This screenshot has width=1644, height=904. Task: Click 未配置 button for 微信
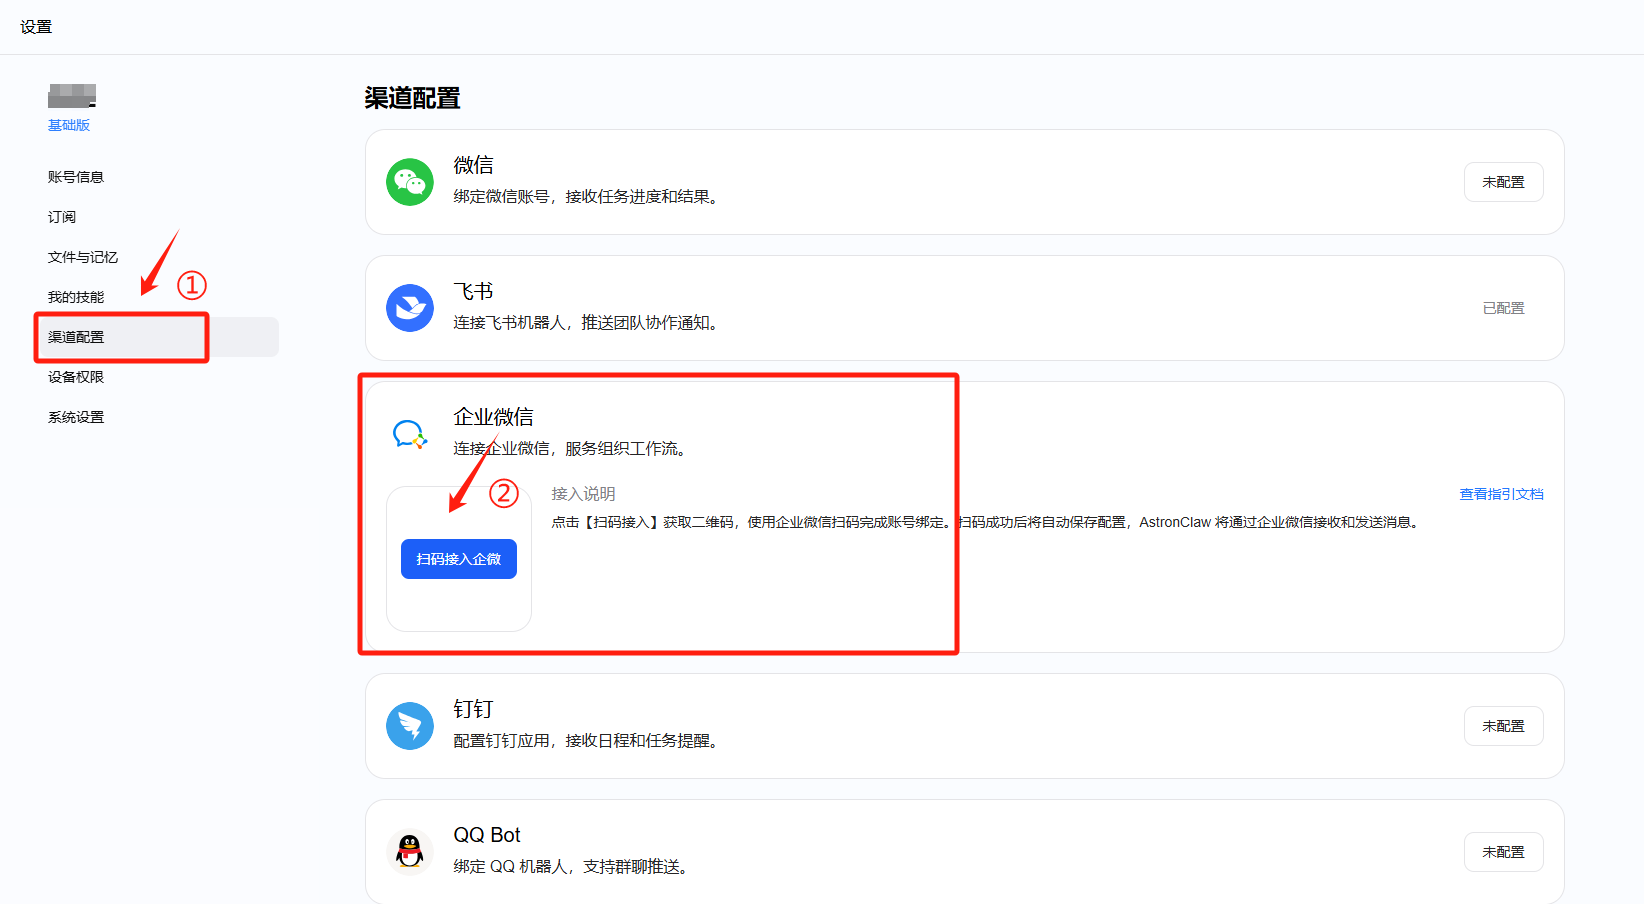point(1503,182)
